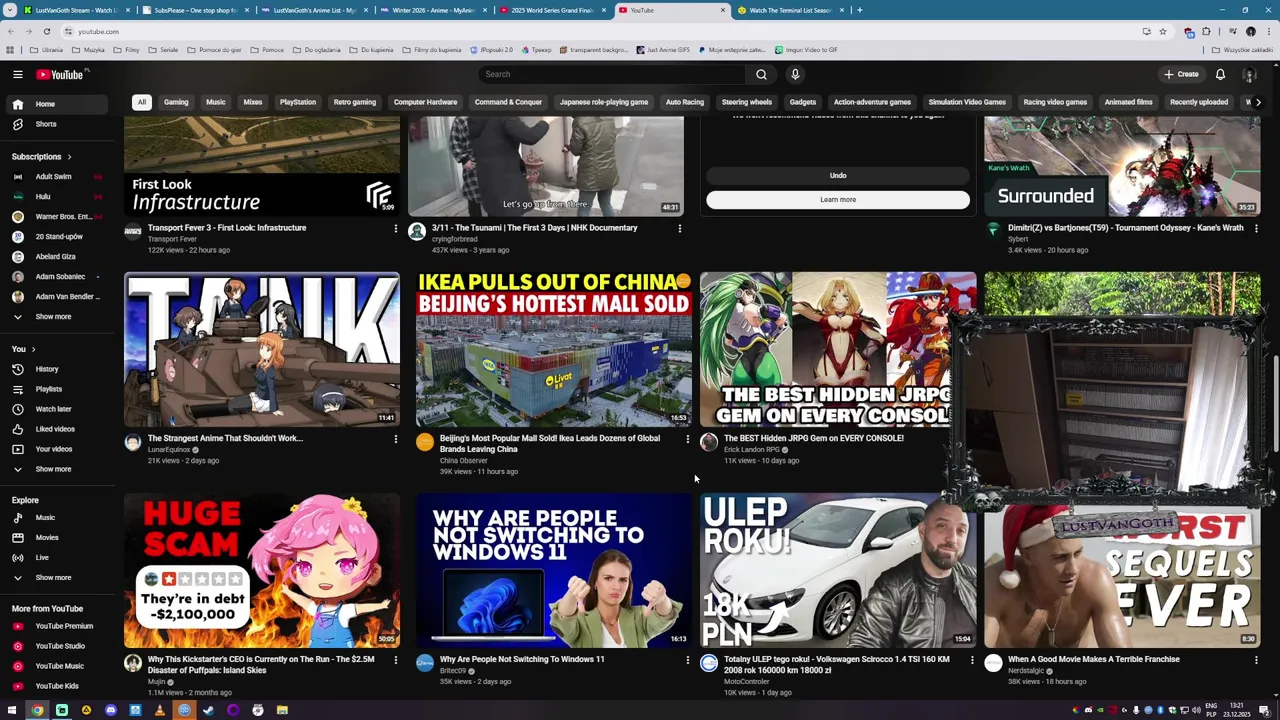This screenshot has height=720, width=1280.
Task: Open the Just Anime GIFS bookmark
Action: [663, 50]
